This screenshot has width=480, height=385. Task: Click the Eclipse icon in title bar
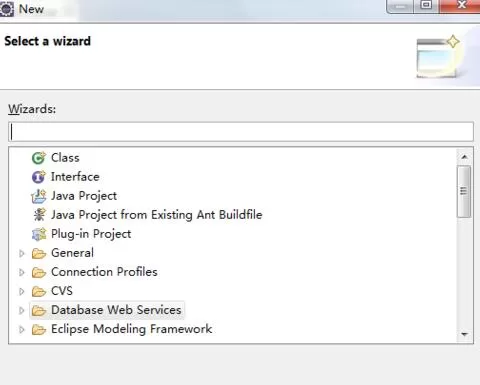point(7,9)
